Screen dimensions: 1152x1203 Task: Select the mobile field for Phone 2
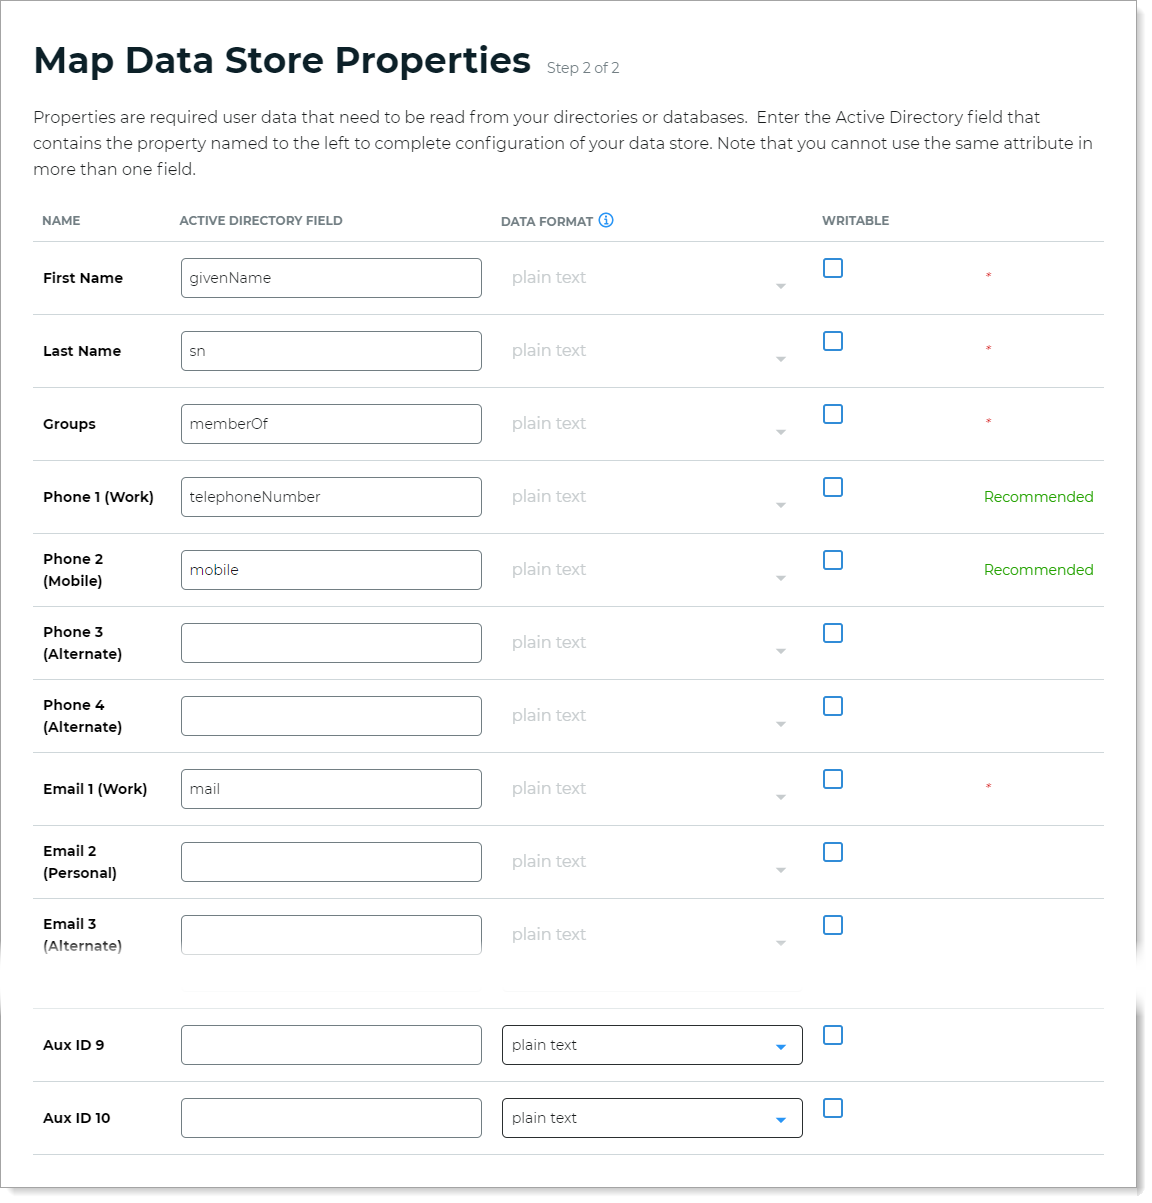(331, 570)
